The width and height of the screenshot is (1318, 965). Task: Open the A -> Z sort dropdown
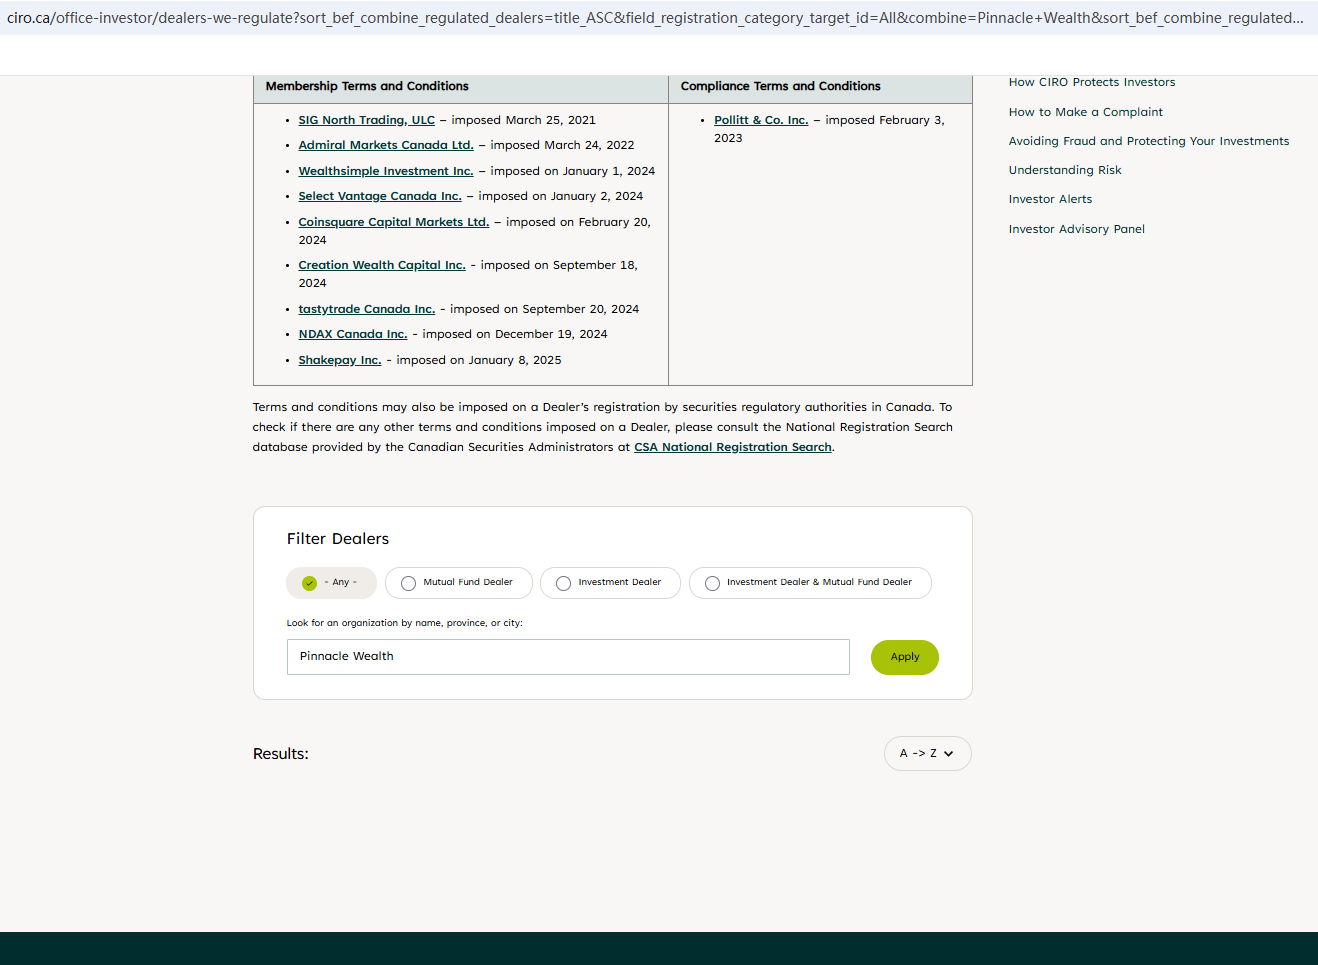(x=927, y=754)
